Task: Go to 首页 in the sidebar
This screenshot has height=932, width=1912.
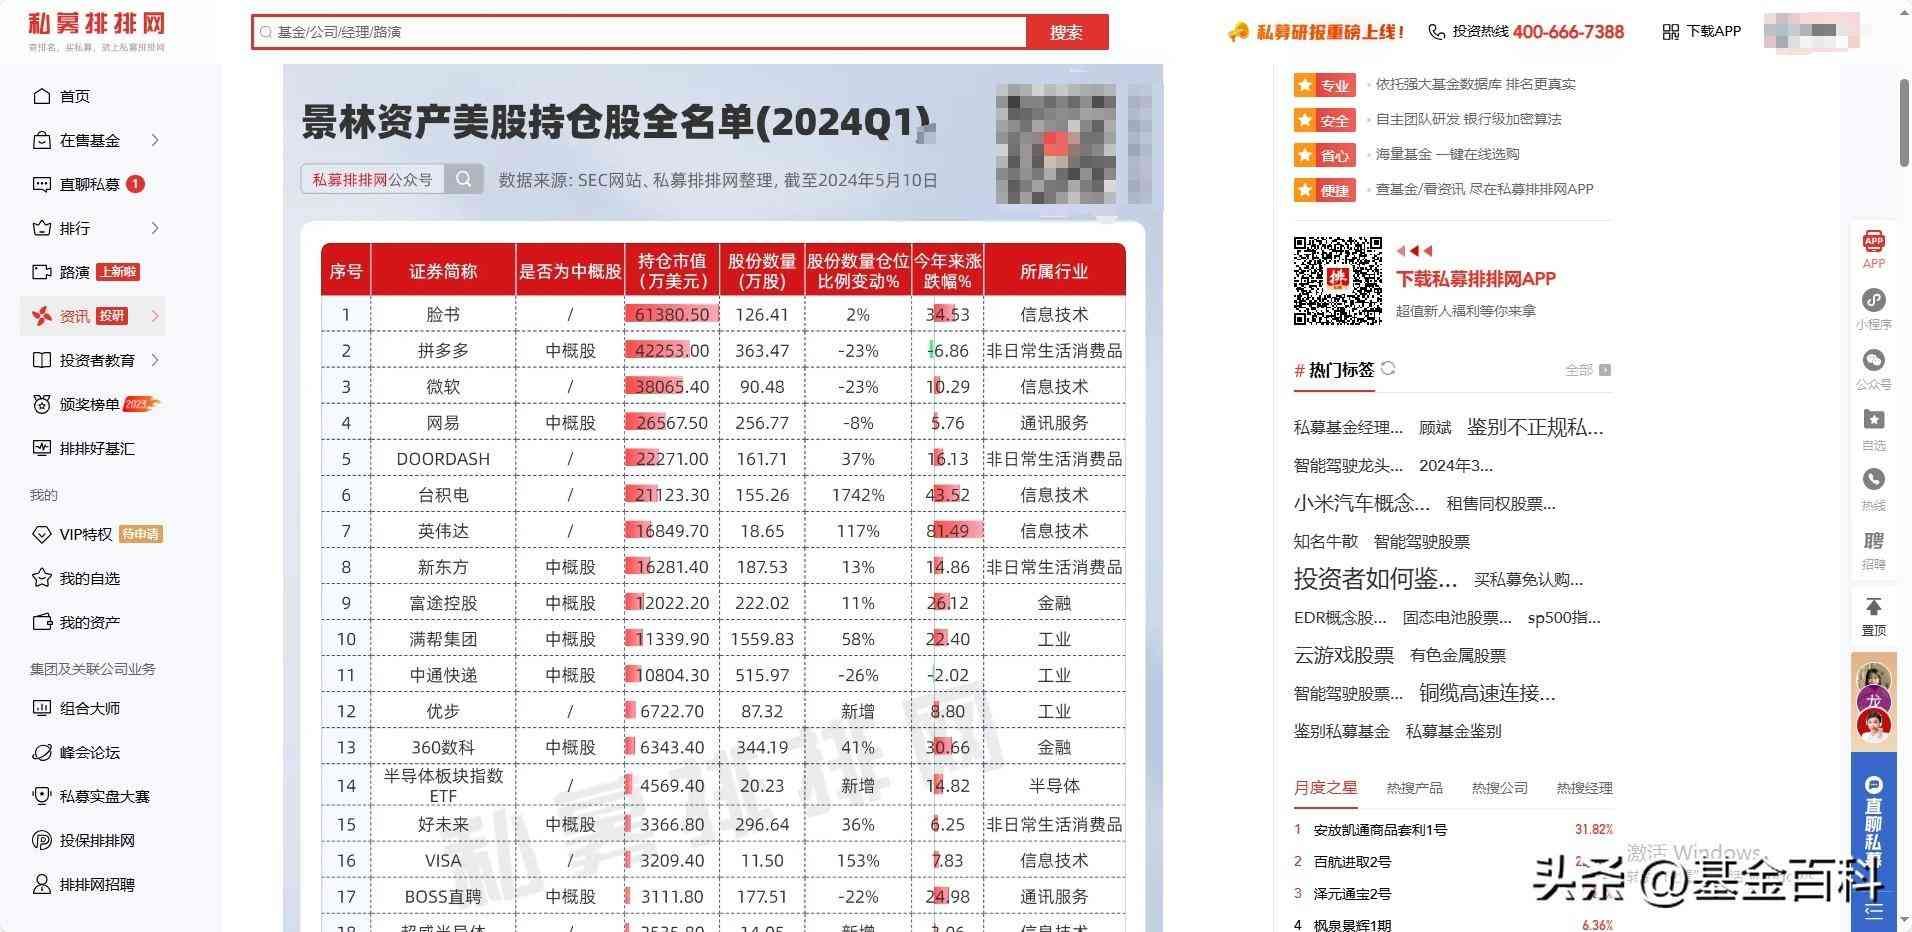Action: pos(75,96)
